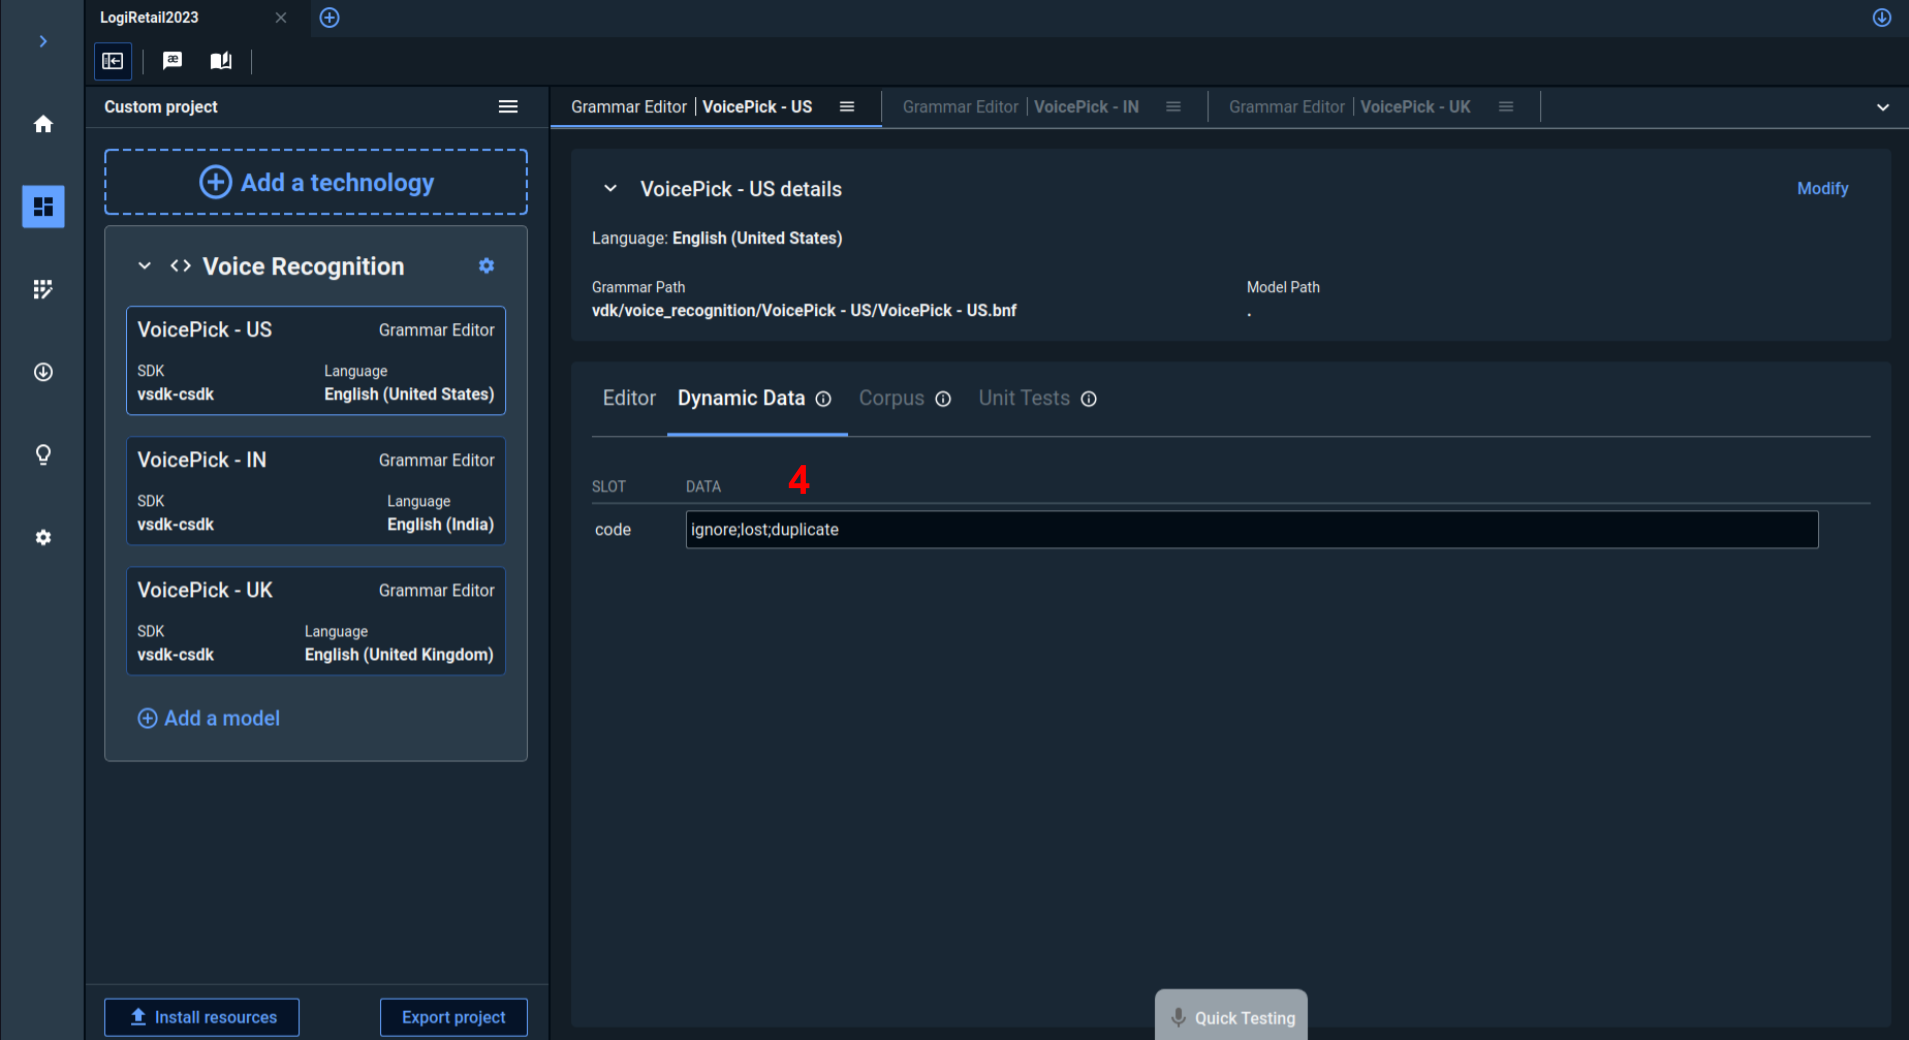1909x1040 pixels.
Task: Switch to Grammar Editor VoicePick - IN tab
Action: [x=1020, y=107]
